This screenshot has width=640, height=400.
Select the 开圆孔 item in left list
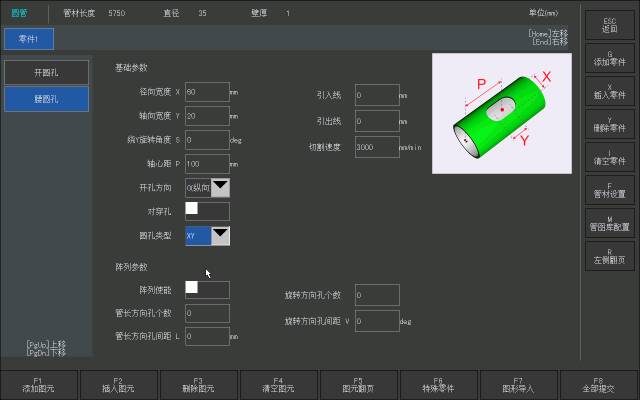pos(46,73)
